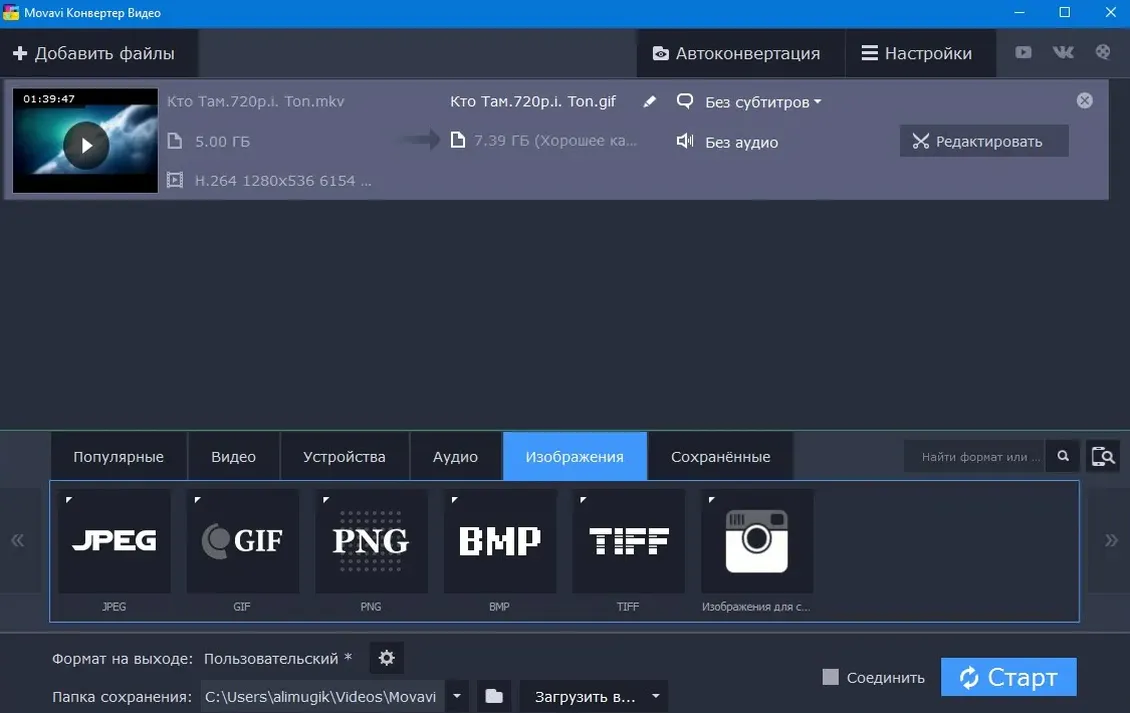The image size is (1130, 713).
Task: Switch to the Устройства tab
Action: [x=344, y=456]
